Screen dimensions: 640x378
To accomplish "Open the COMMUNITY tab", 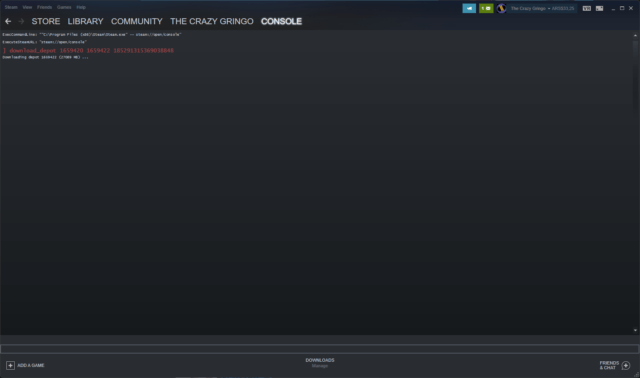I will (x=137, y=21).
